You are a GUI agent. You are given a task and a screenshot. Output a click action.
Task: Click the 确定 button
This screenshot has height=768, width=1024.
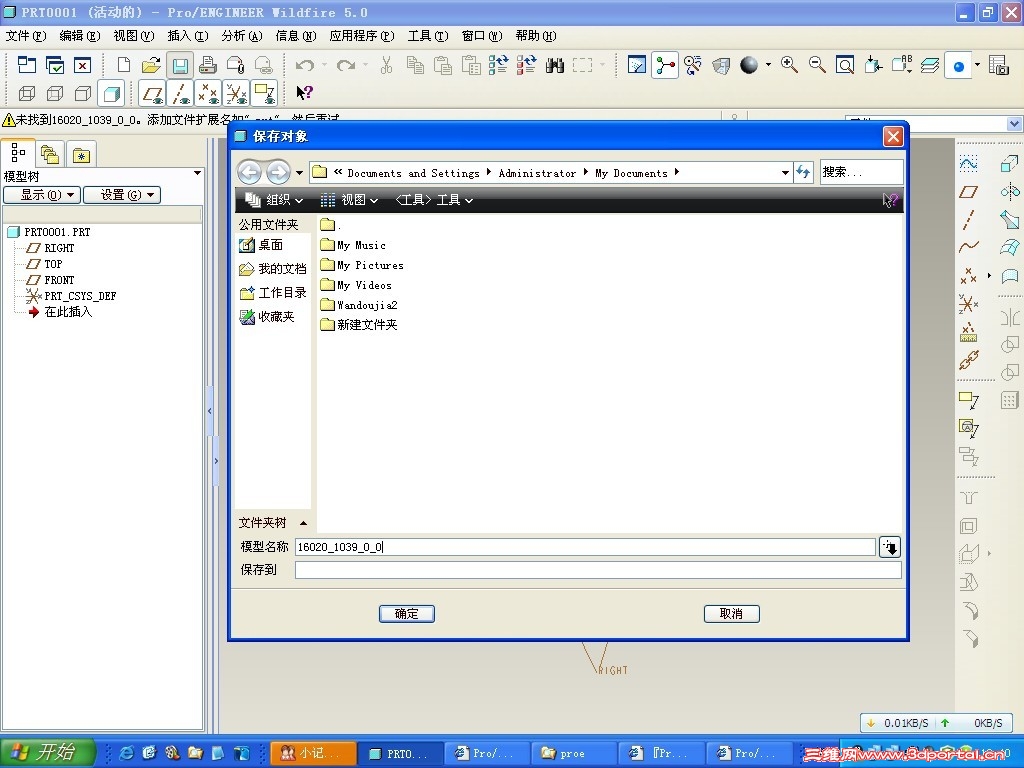(406, 614)
